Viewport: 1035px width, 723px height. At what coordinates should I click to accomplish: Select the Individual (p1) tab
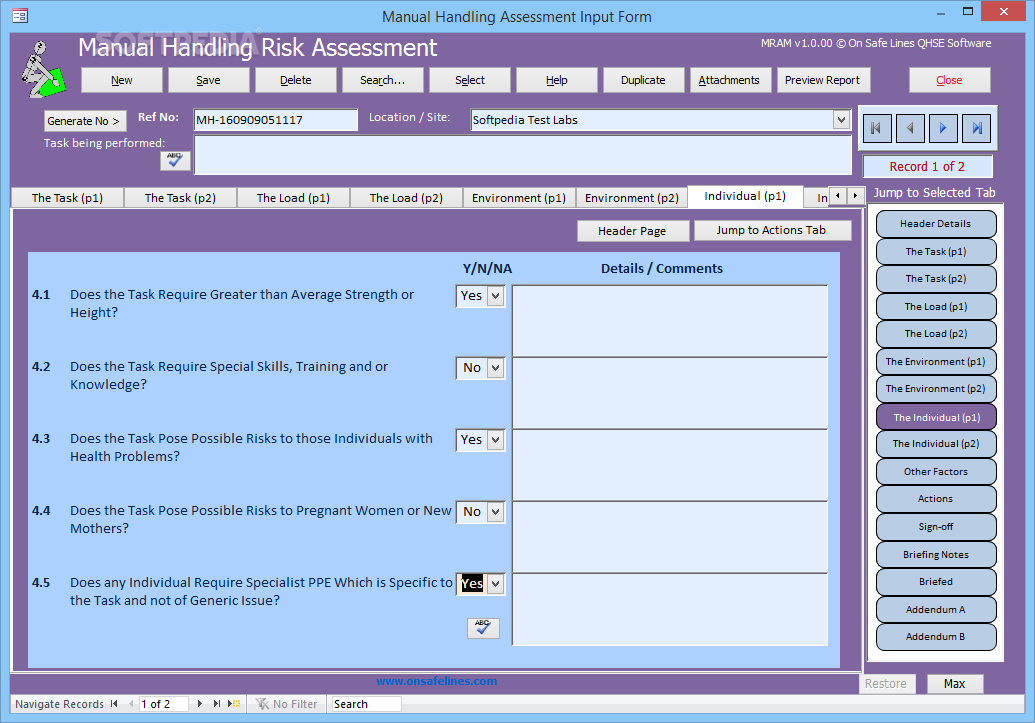(x=745, y=196)
